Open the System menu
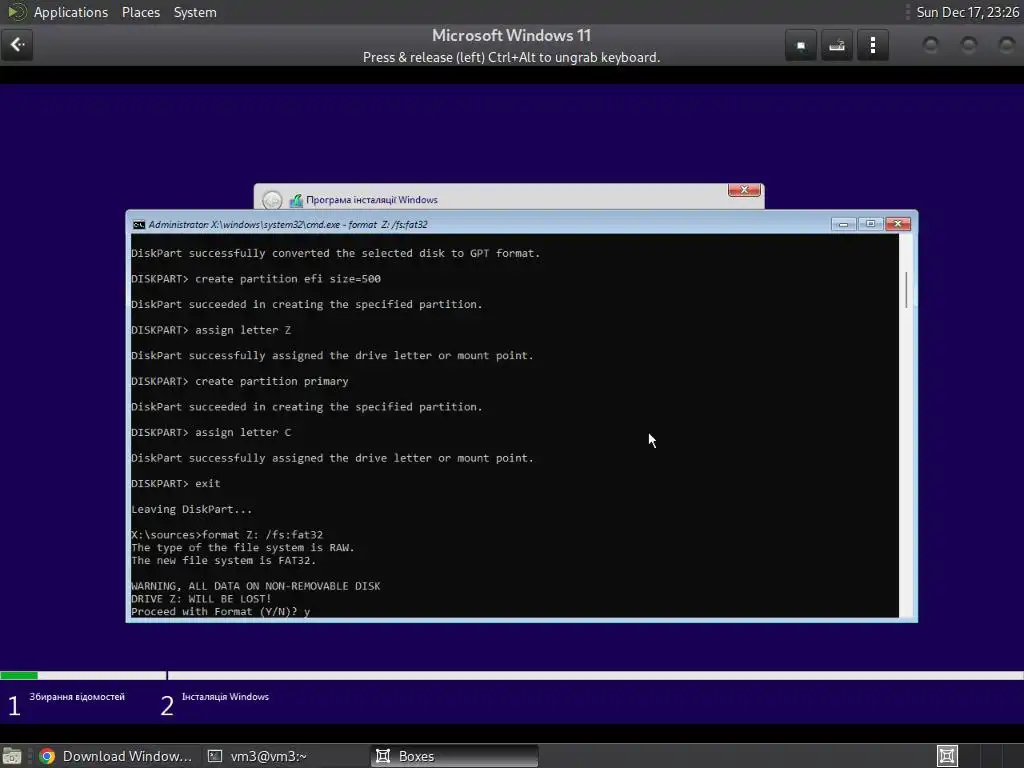The height and width of the screenshot is (768, 1024). click(x=195, y=12)
